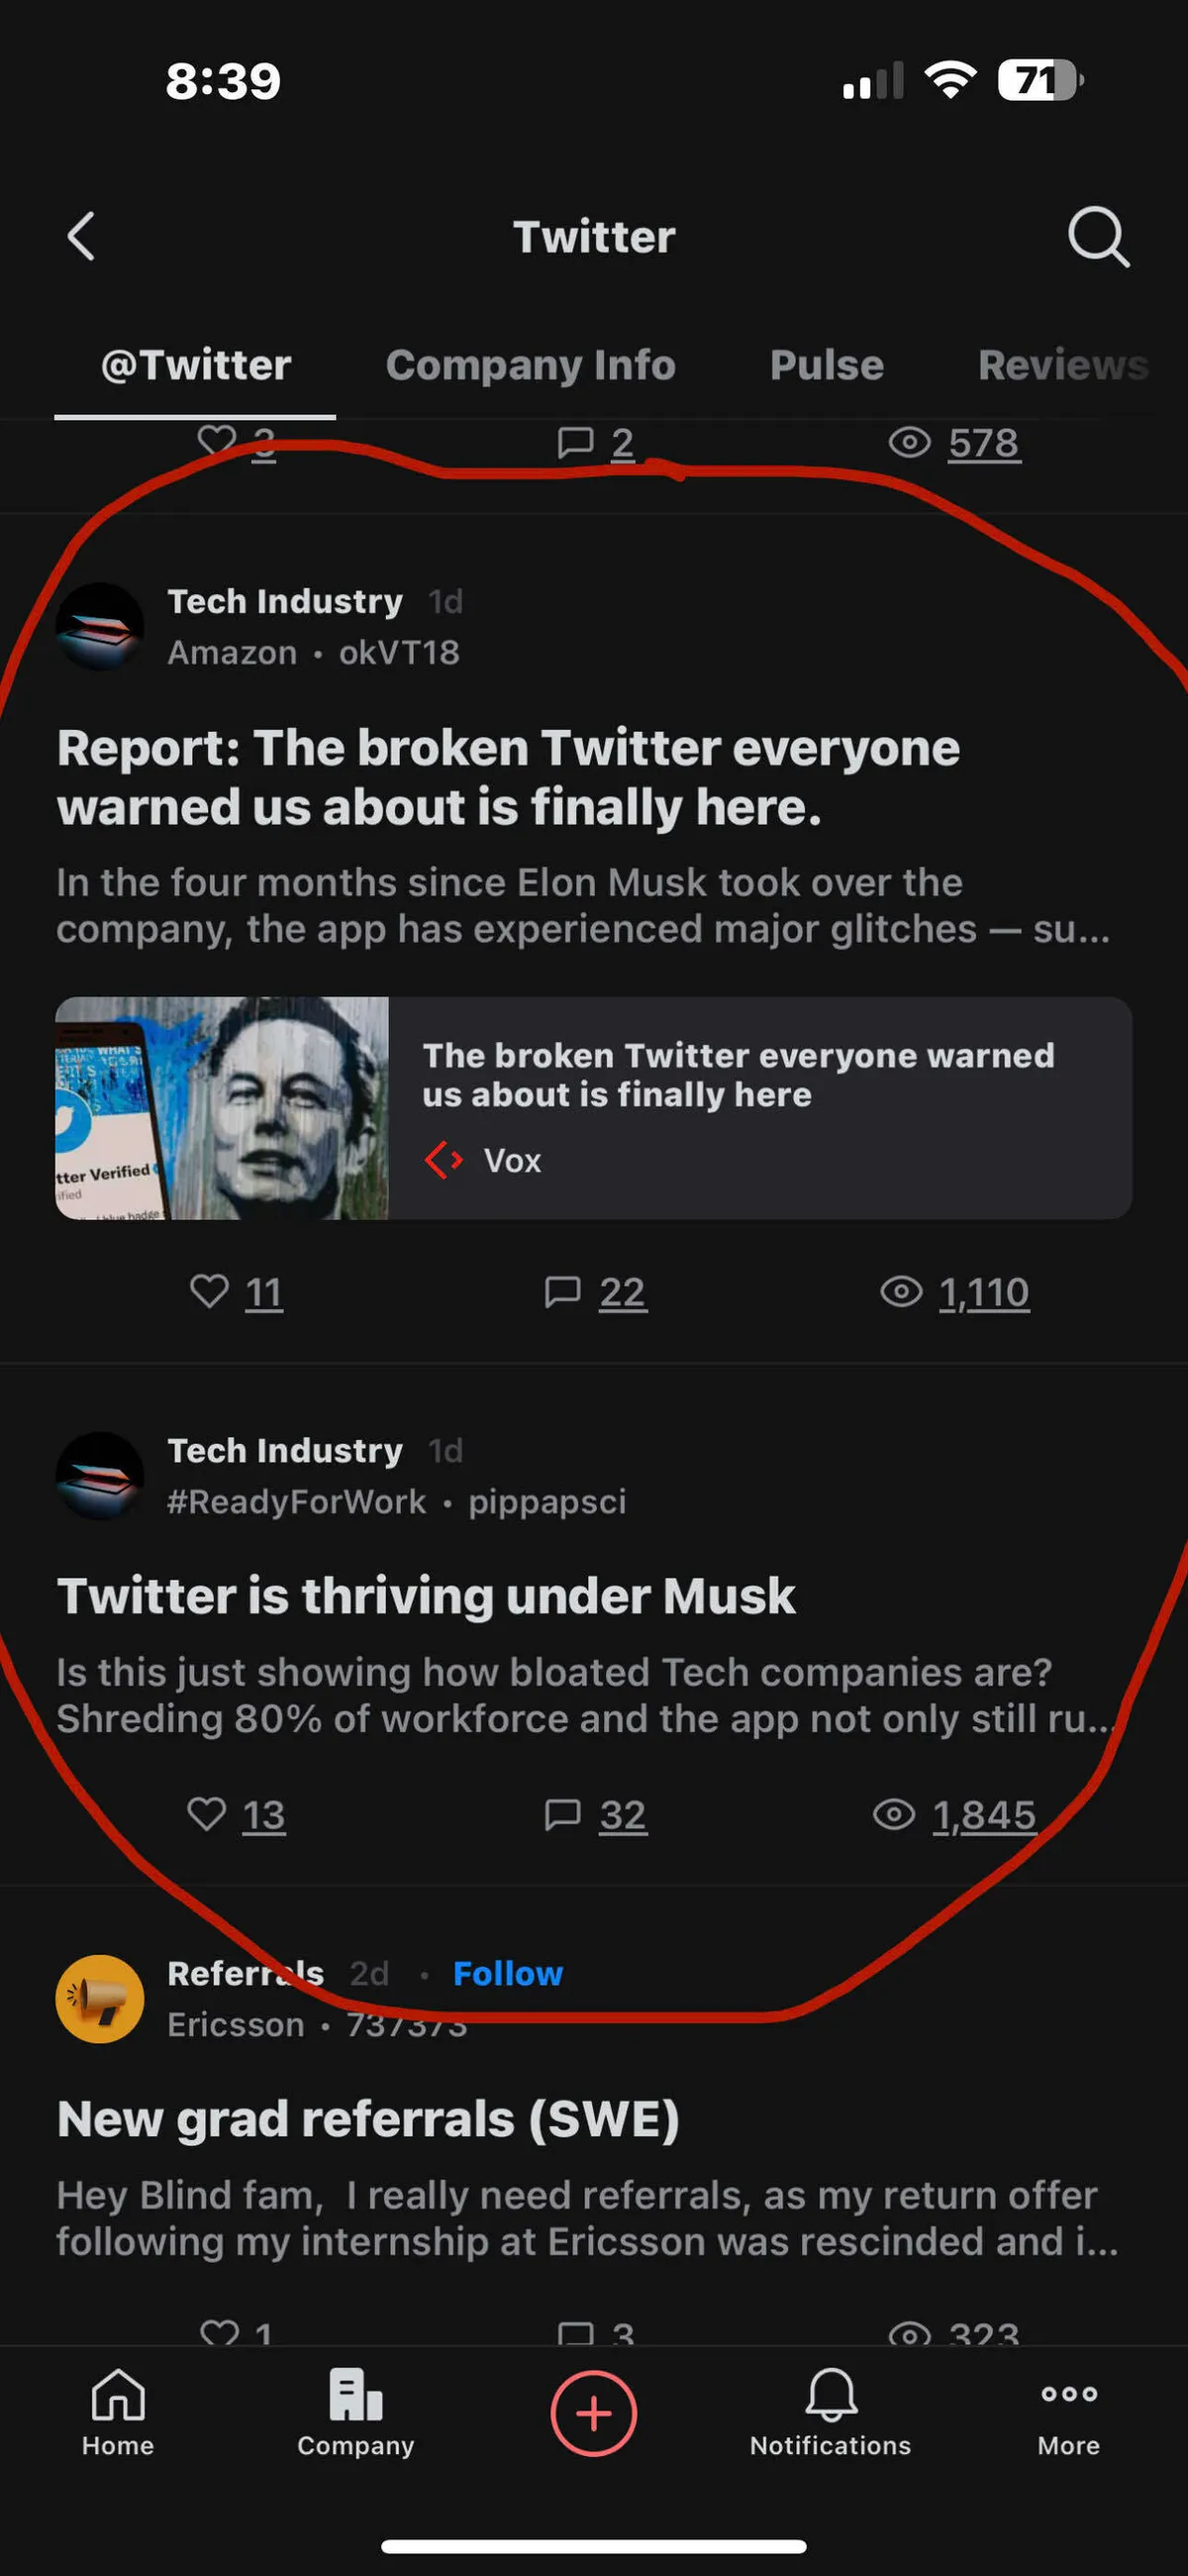Image resolution: width=1188 pixels, height=2576 pixels.
Task: Open search with the magnifier icon
Action: [x=1098, y=237]
